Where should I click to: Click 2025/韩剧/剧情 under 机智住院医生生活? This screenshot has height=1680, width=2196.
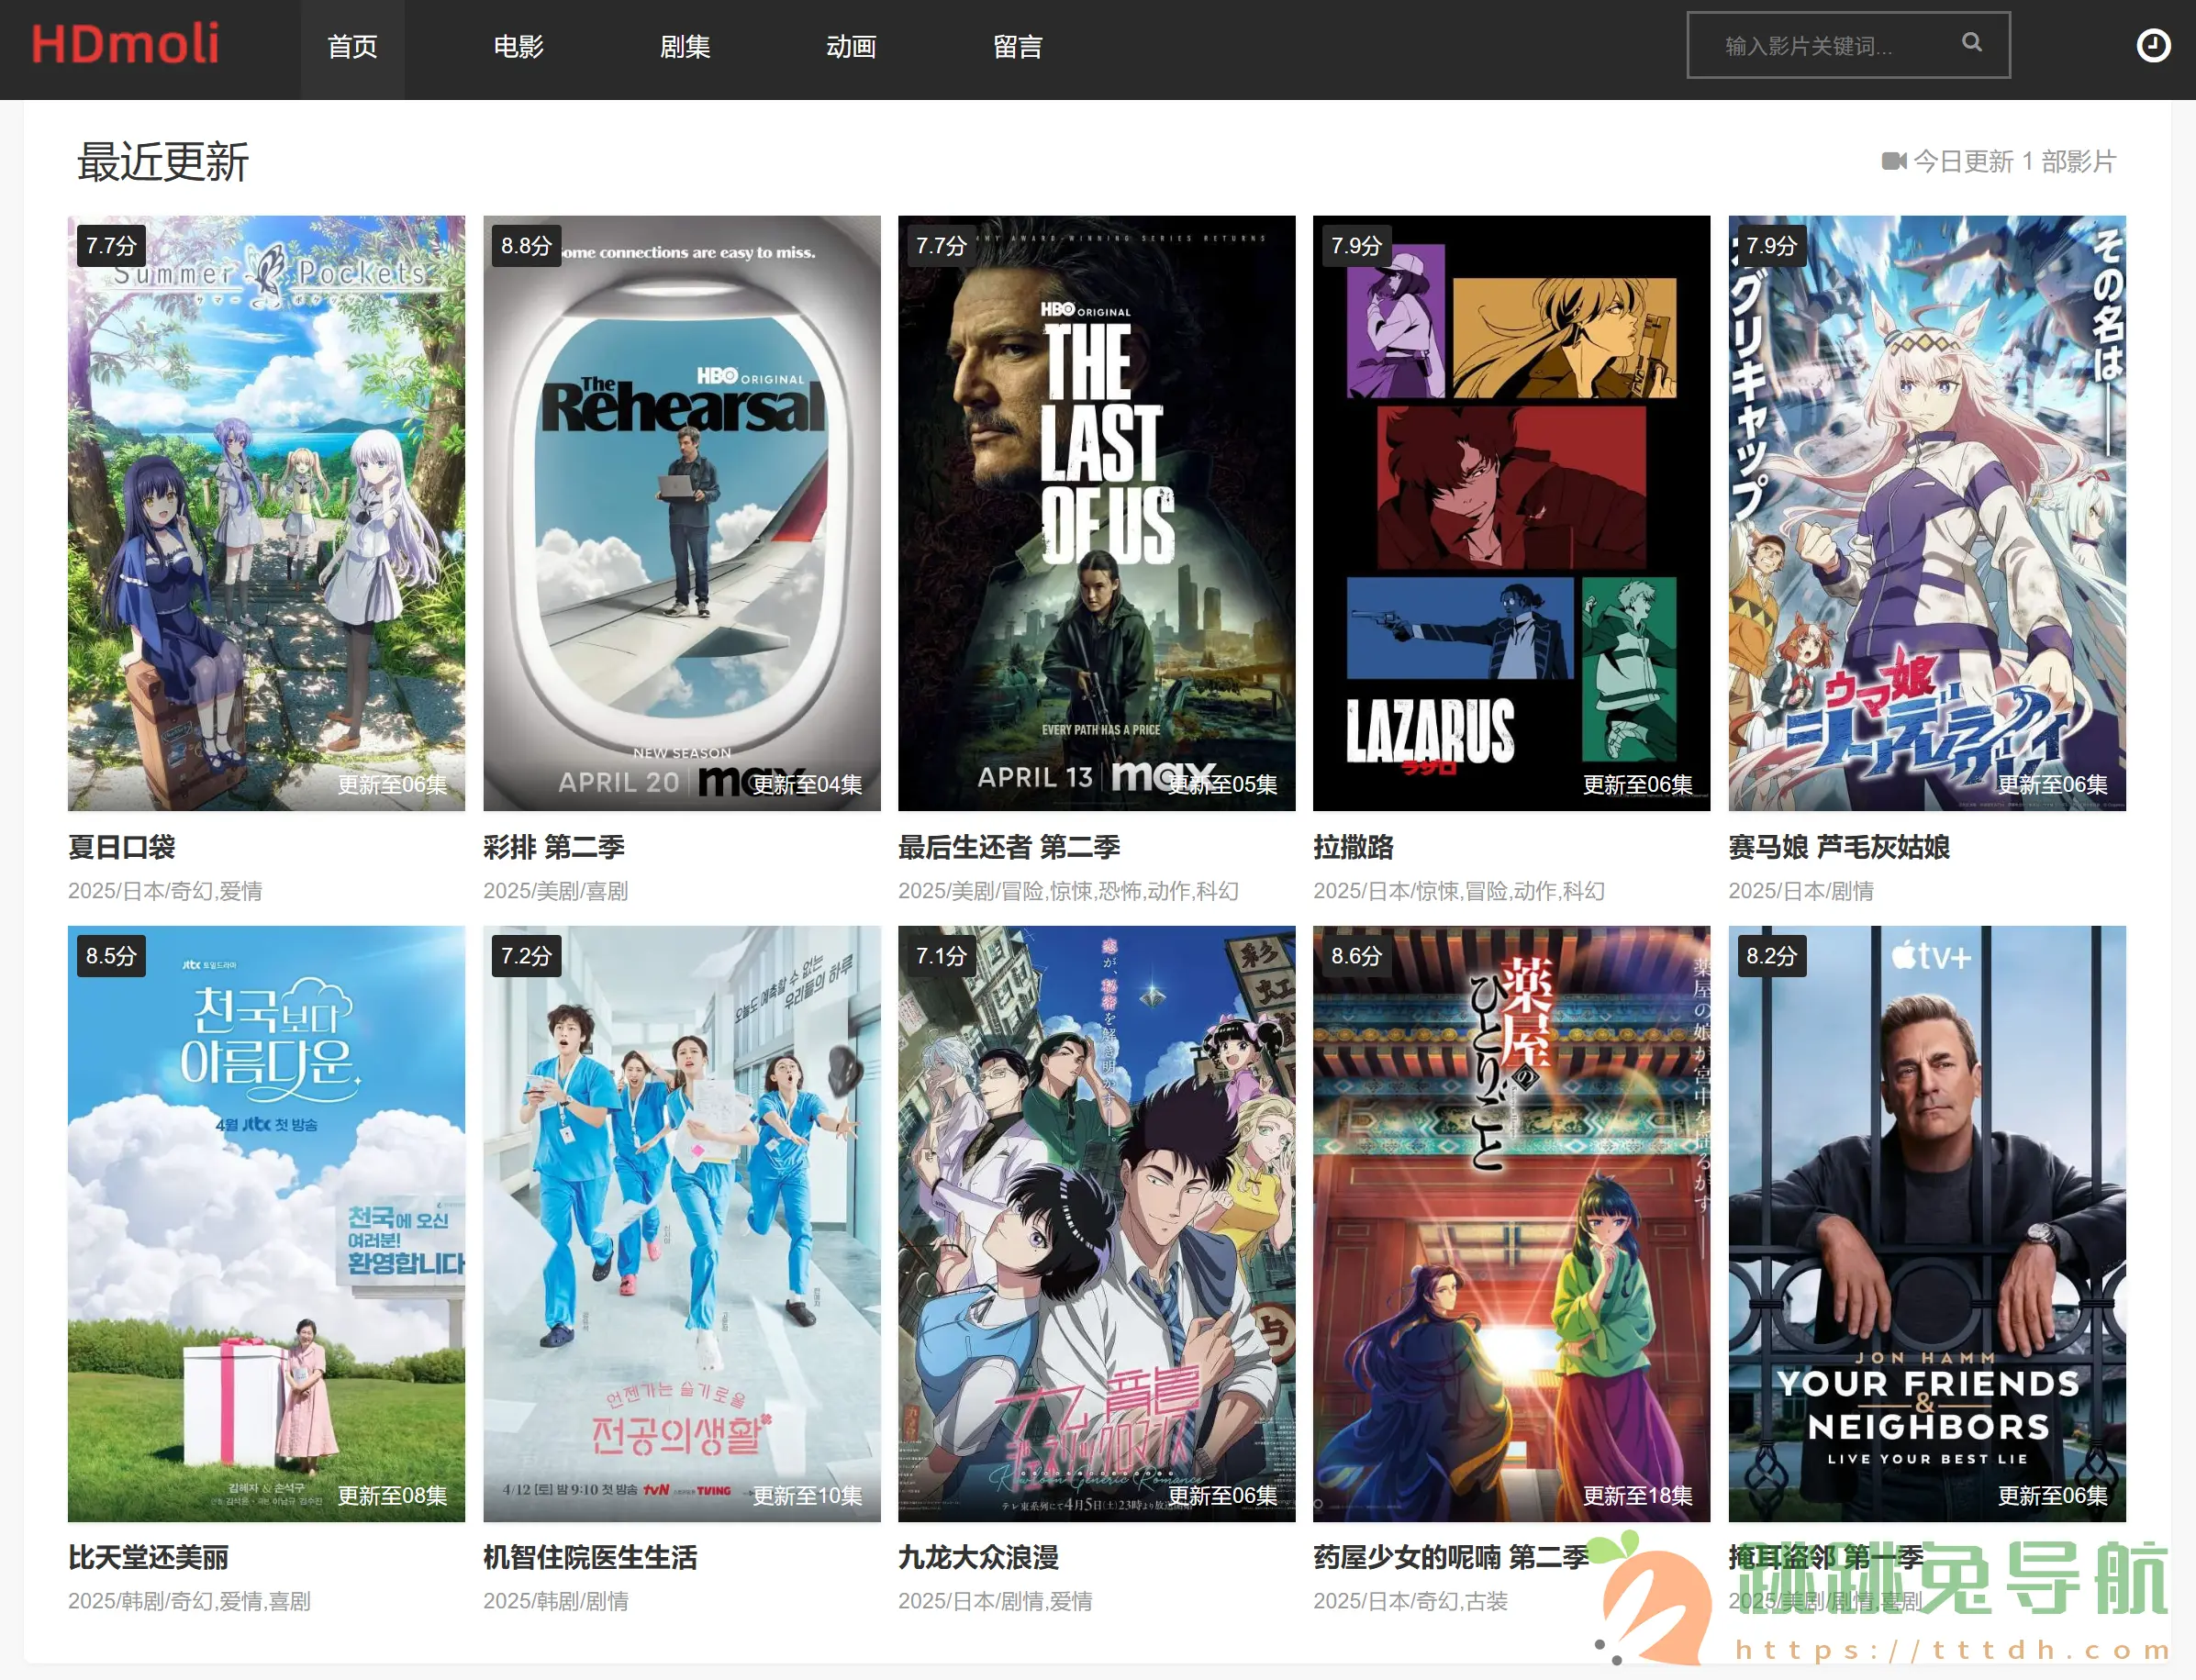point(555,1601)
